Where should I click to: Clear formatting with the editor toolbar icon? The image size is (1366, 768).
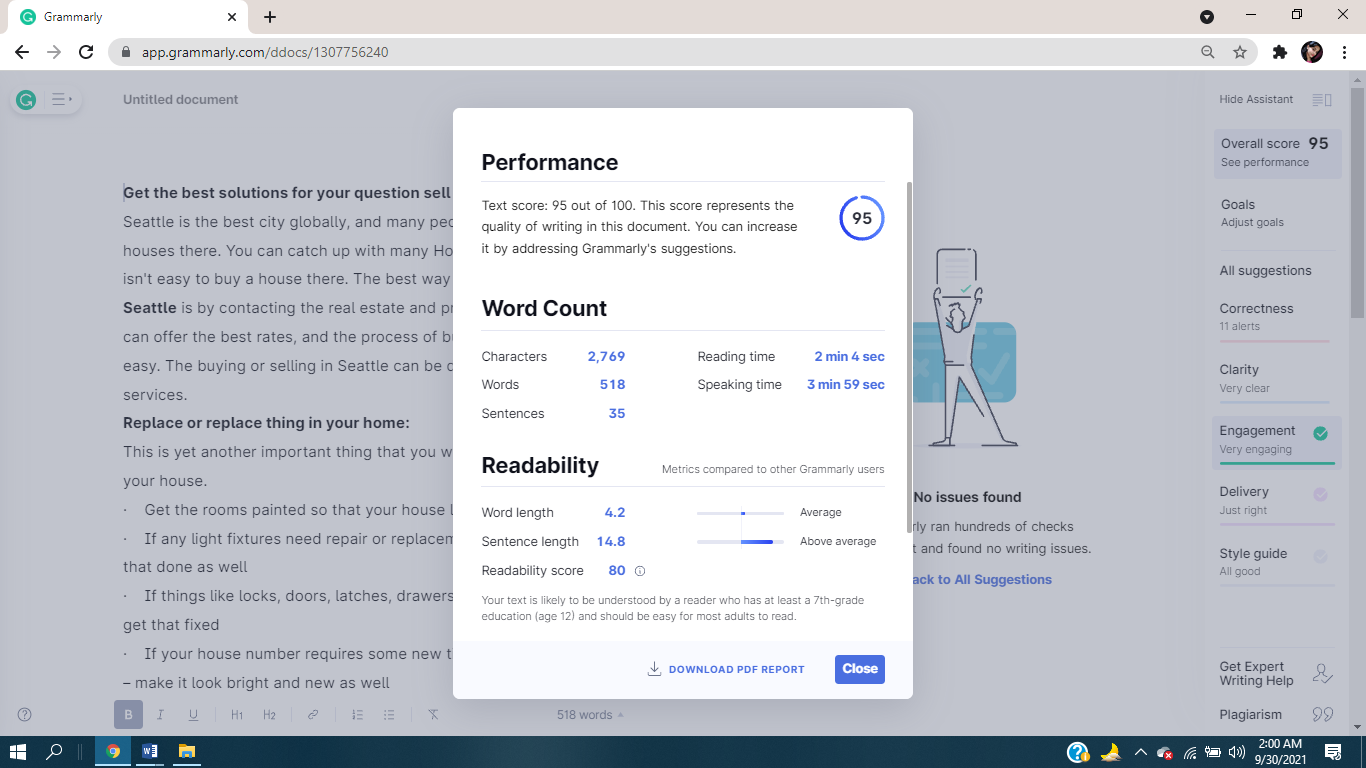tap(433, 715)
